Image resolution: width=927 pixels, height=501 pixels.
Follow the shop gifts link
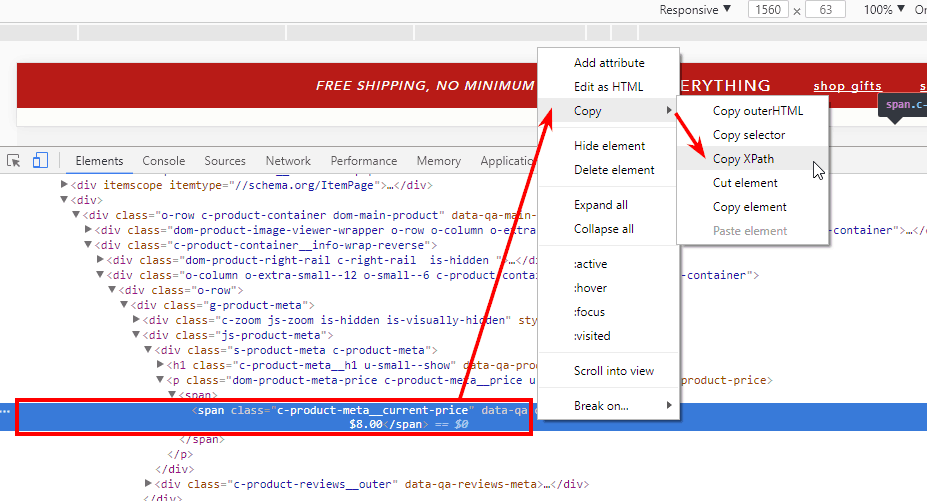[x=847, y=87]
